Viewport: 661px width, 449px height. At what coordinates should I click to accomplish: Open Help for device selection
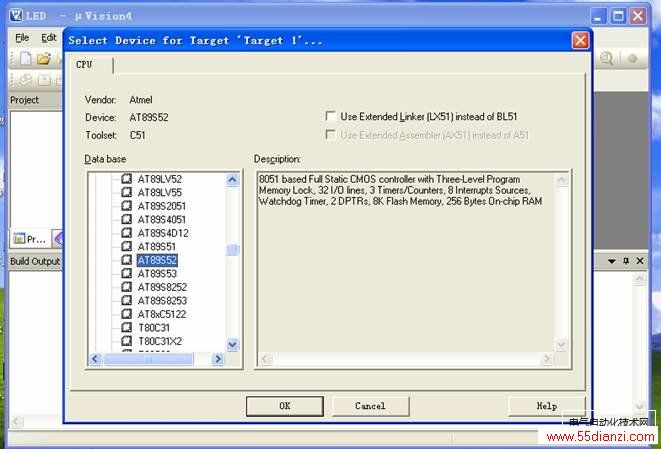(x=547, y=406)
